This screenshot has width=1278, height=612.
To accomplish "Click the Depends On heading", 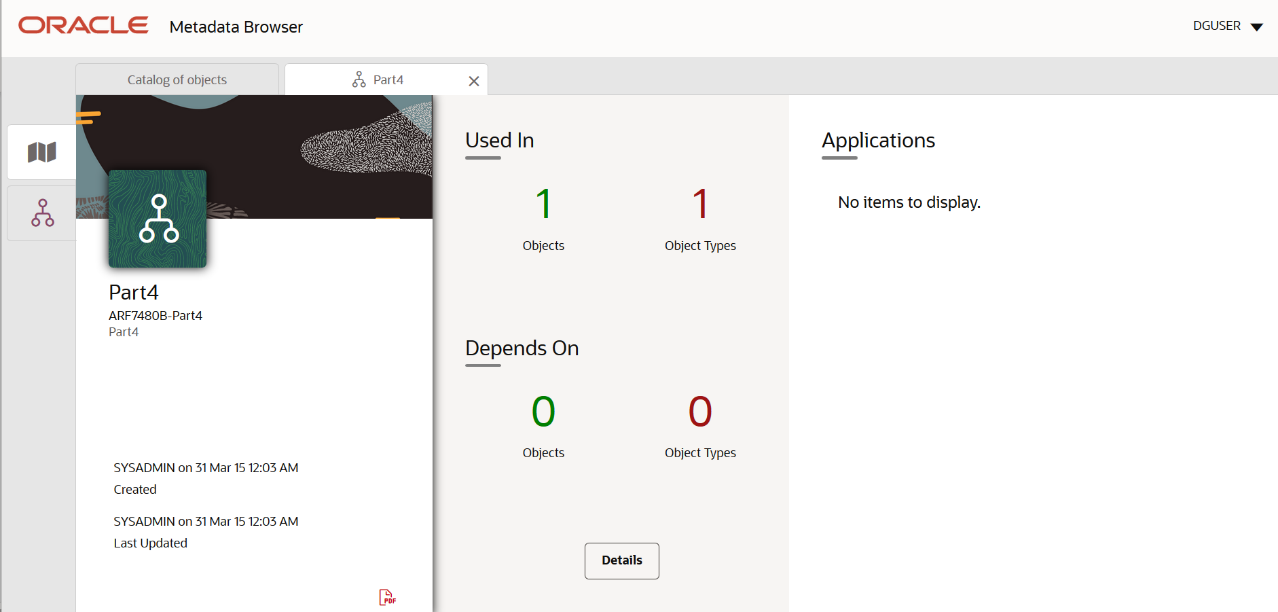I will (x=522, y=348).
